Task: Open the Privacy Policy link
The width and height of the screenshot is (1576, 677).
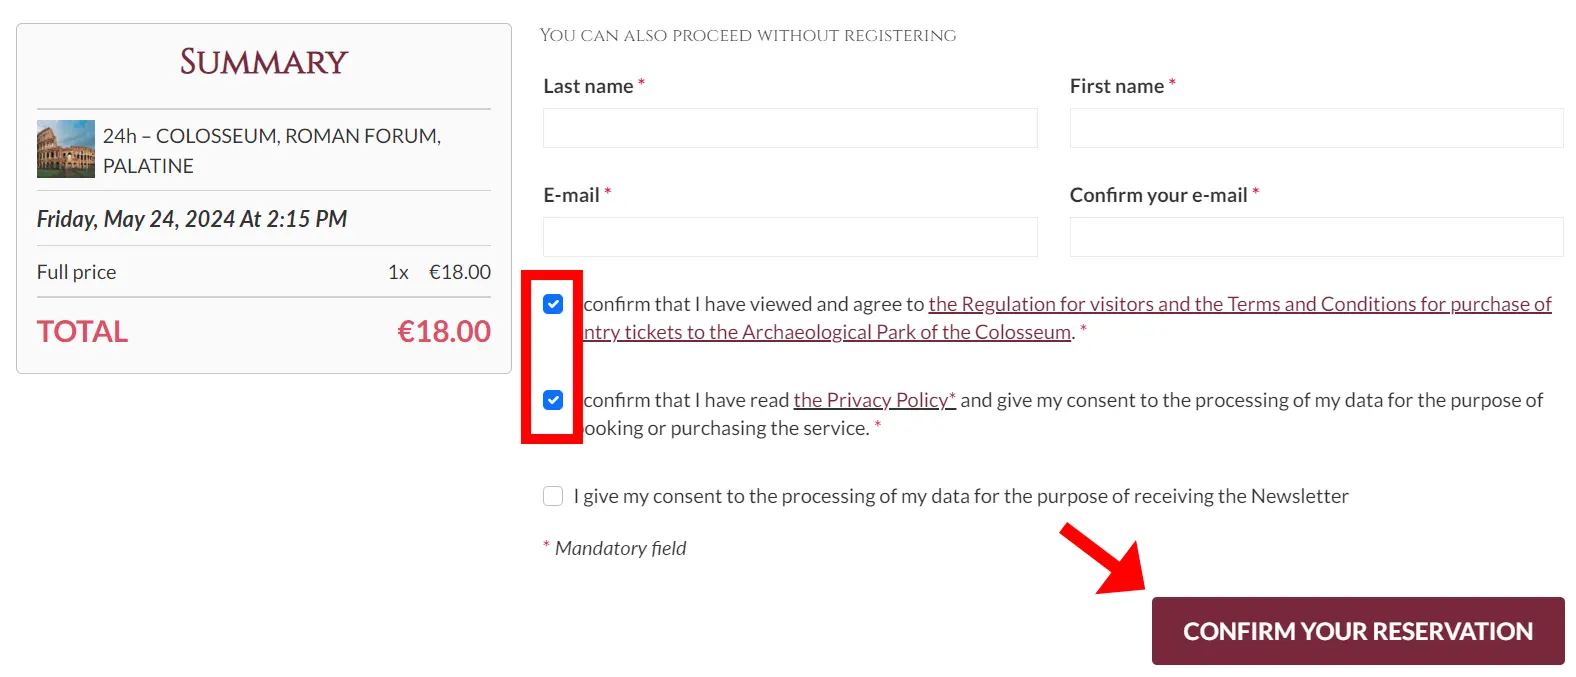Action: pyautogui.click(x=874, y=400)
